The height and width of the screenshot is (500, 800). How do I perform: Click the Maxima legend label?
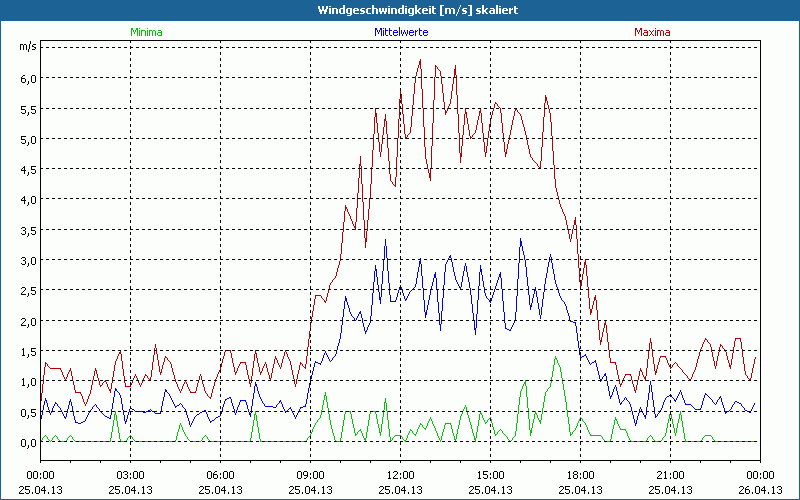(x=652, y=32)
